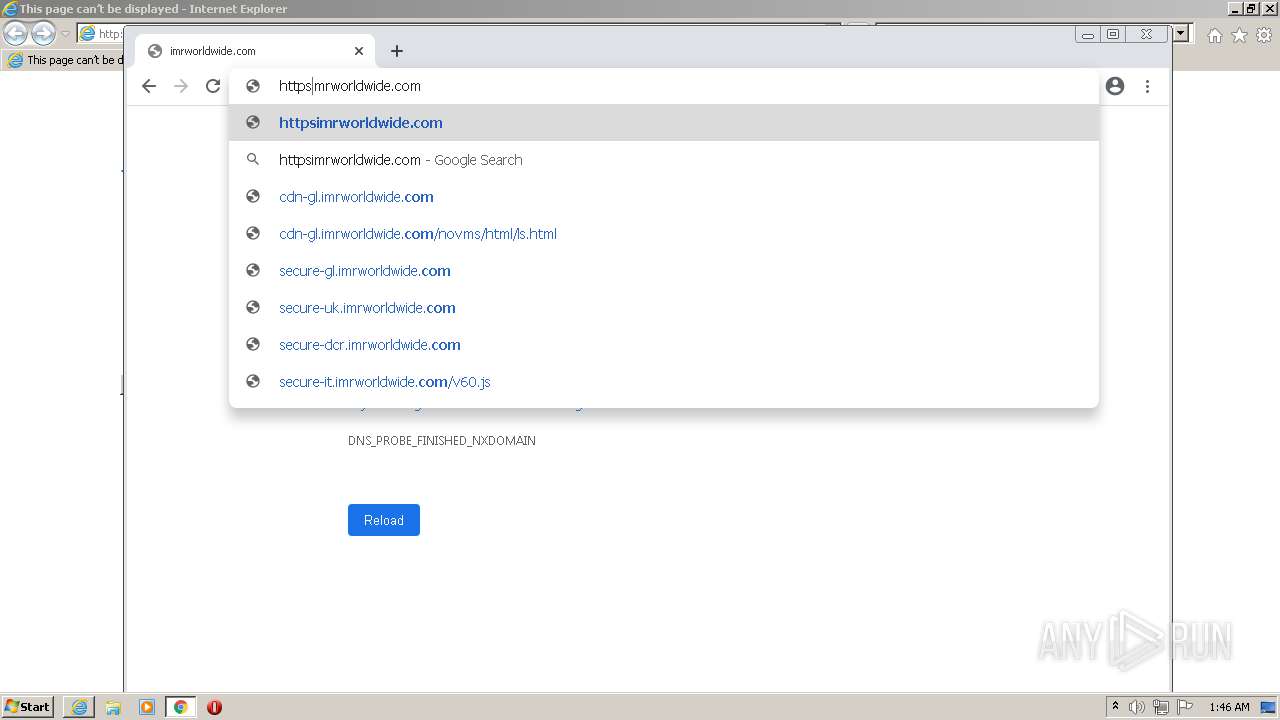Select secure-it.imrworldwide.com/v60.js suggestion
1280x720 pixels.
click(664, 382)
